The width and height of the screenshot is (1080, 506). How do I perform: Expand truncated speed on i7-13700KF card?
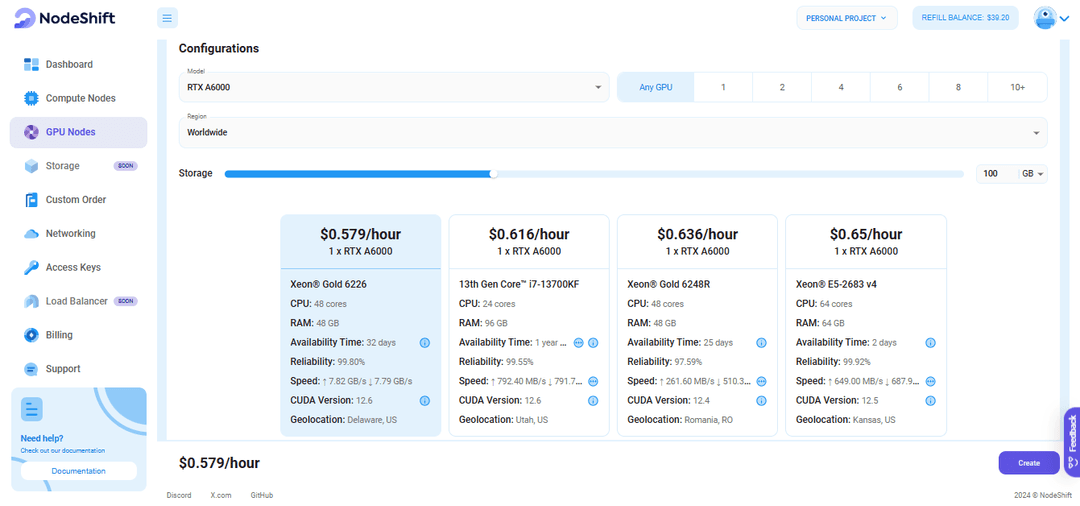[x=593, y=381]
